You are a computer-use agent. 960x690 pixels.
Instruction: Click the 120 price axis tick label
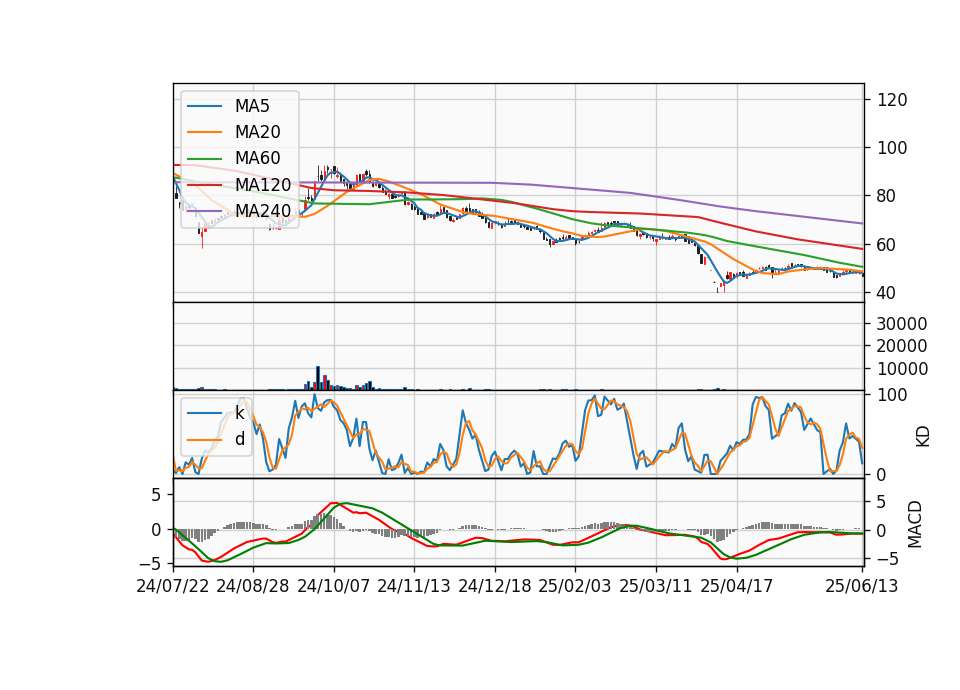click(892, 100)
